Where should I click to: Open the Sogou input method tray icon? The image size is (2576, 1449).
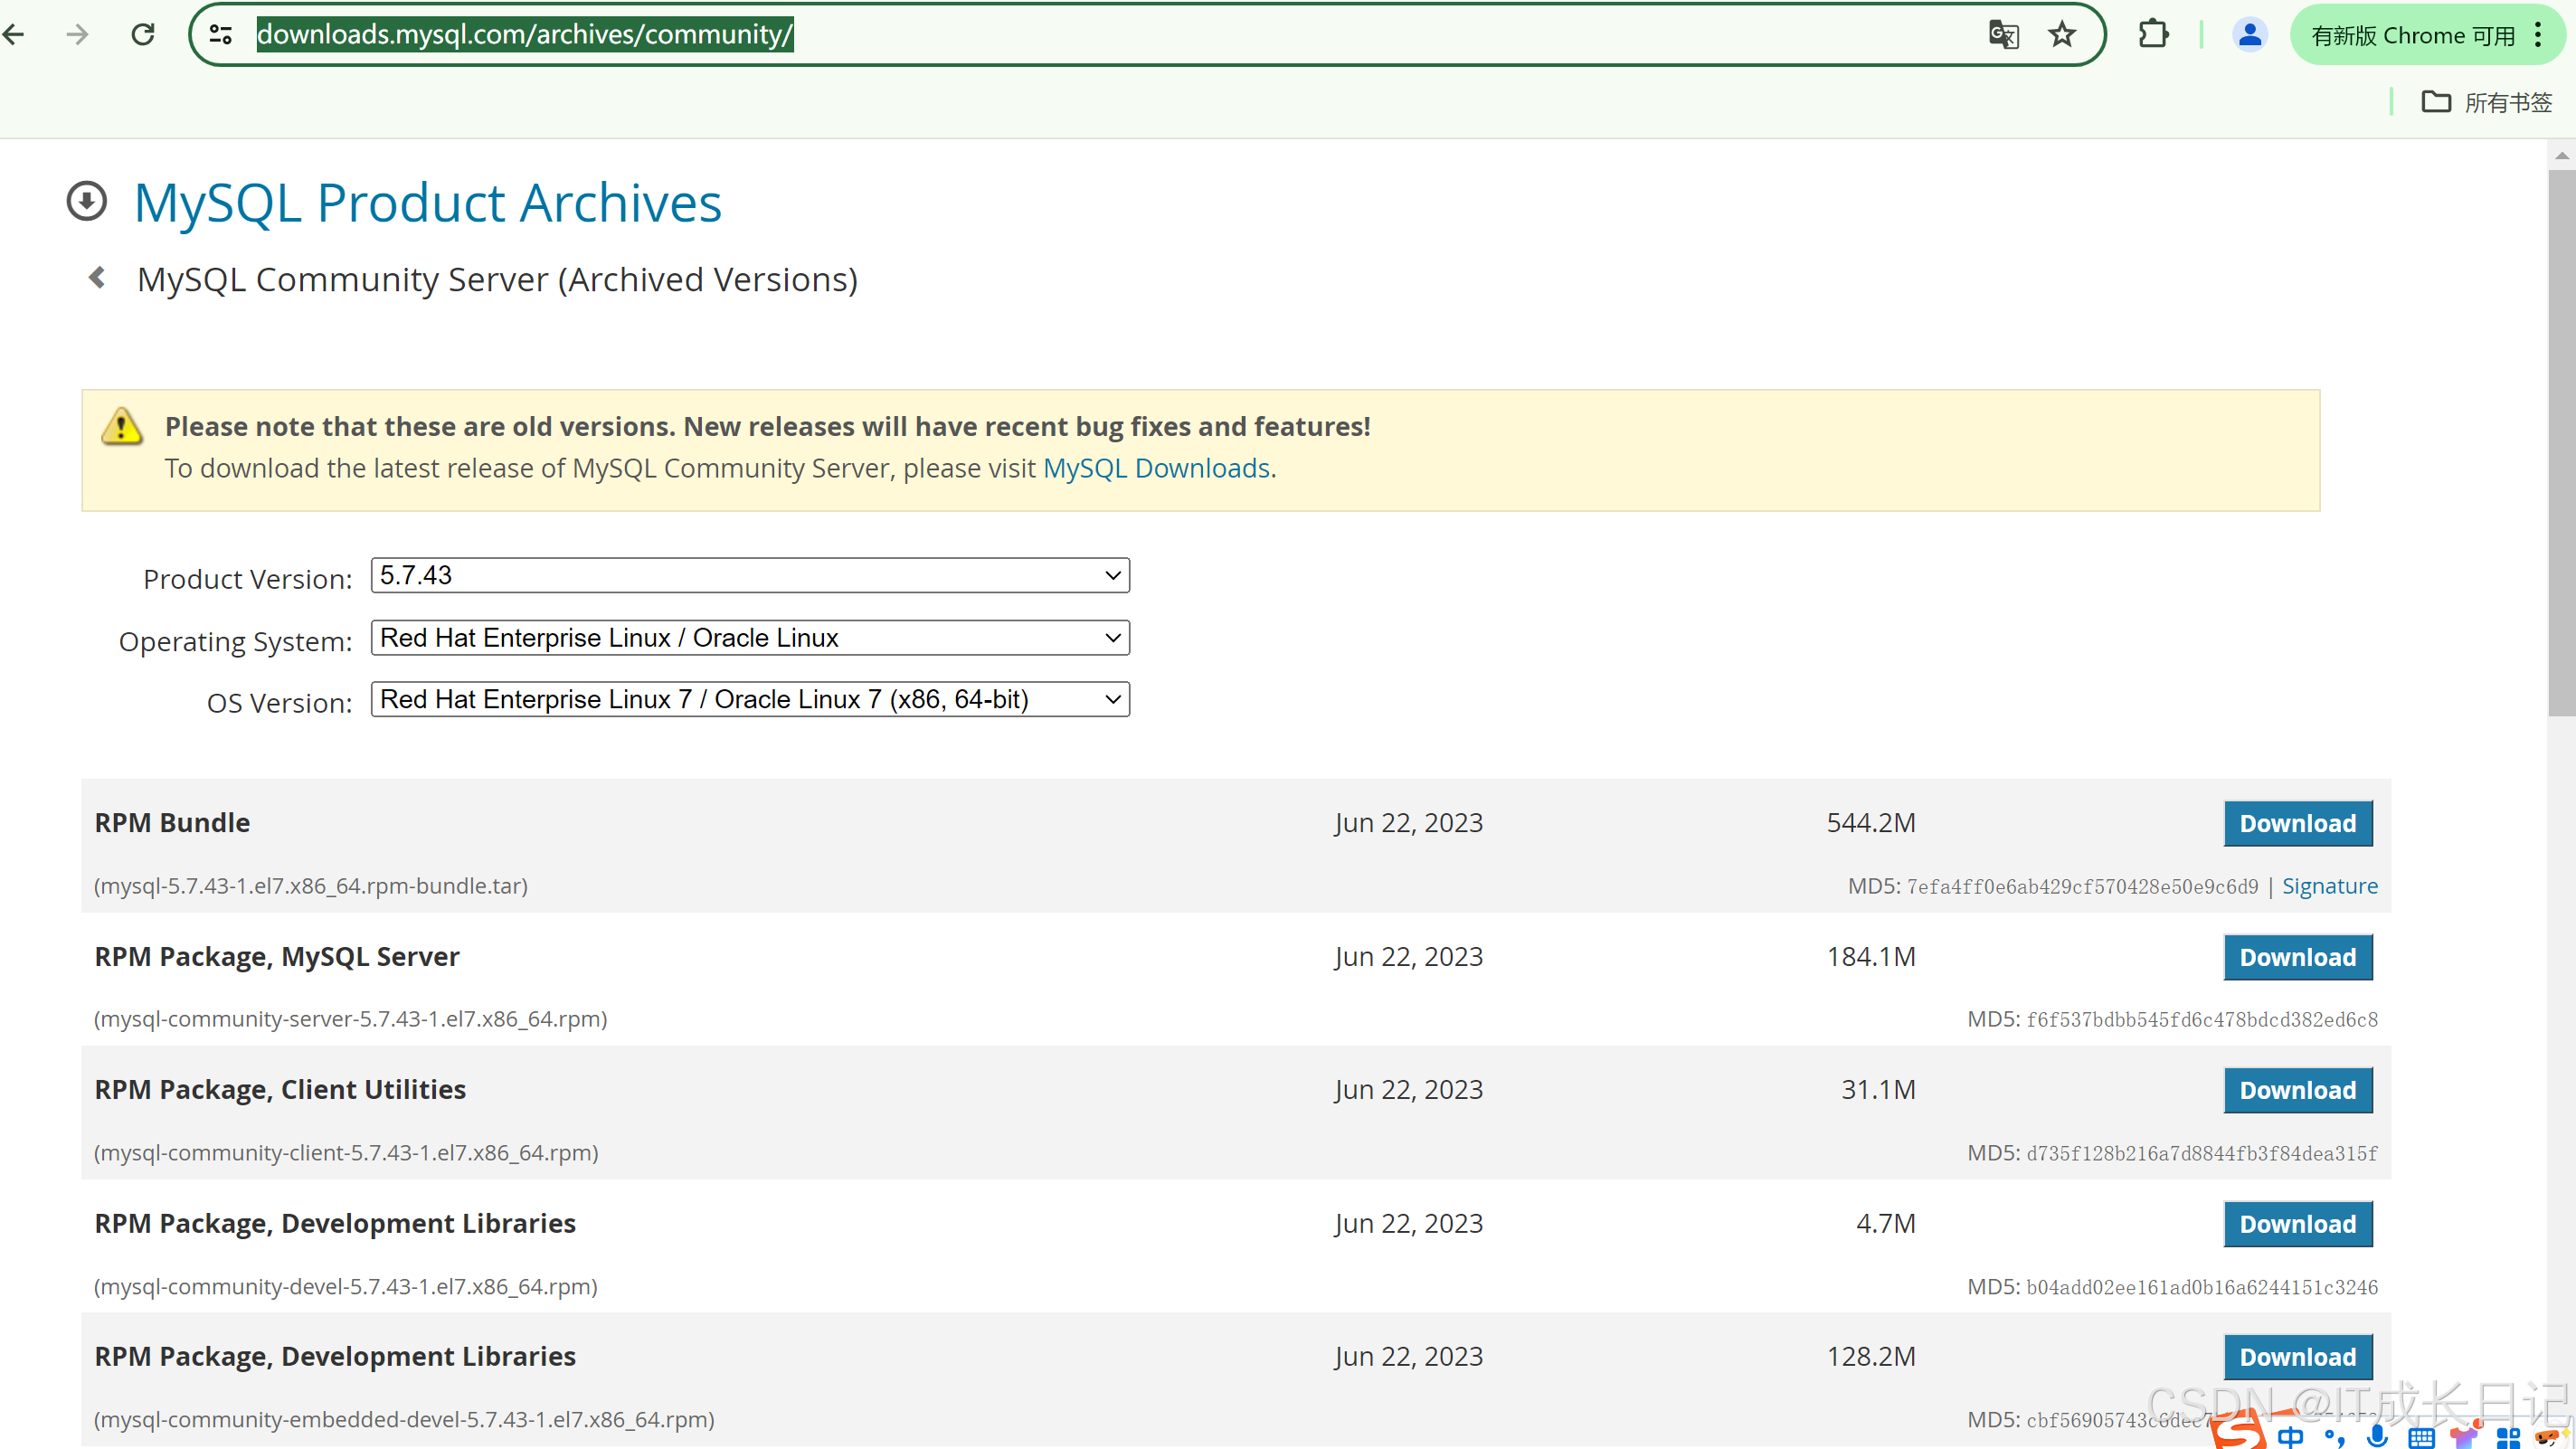[x=2239, y=1431]
